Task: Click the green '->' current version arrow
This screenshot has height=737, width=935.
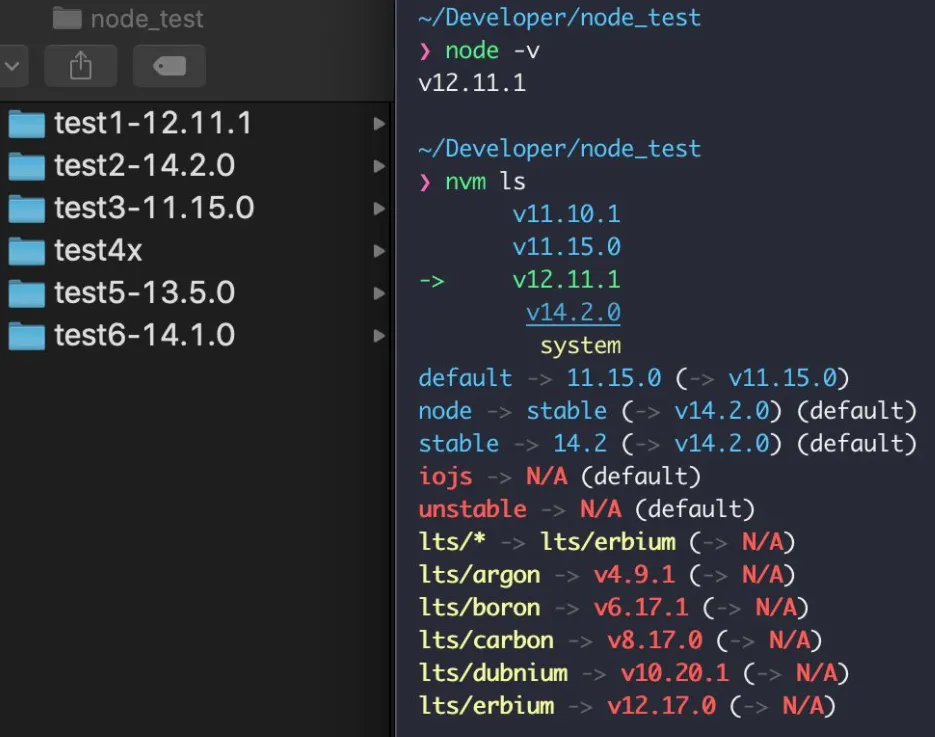Action: pos(432,280)
